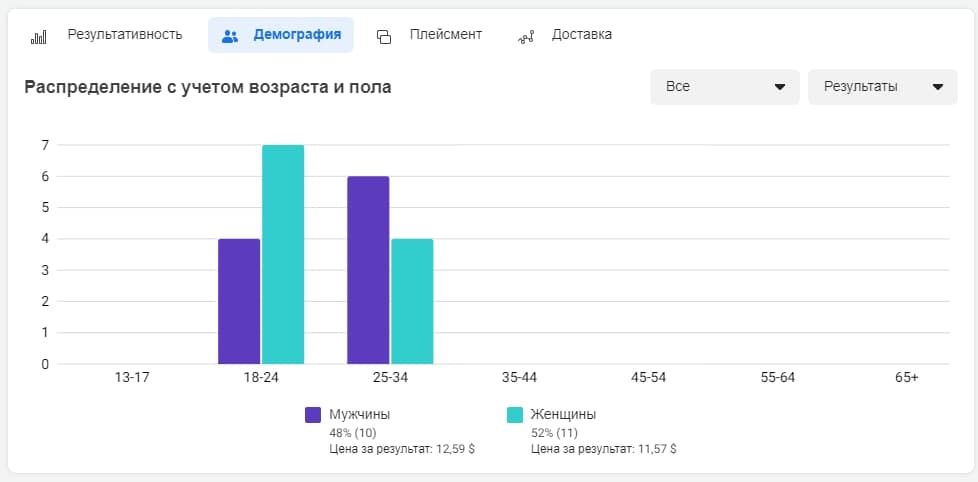Click the 45-54 age axis label
Viewport: 978px width, 482px height.
649,378
